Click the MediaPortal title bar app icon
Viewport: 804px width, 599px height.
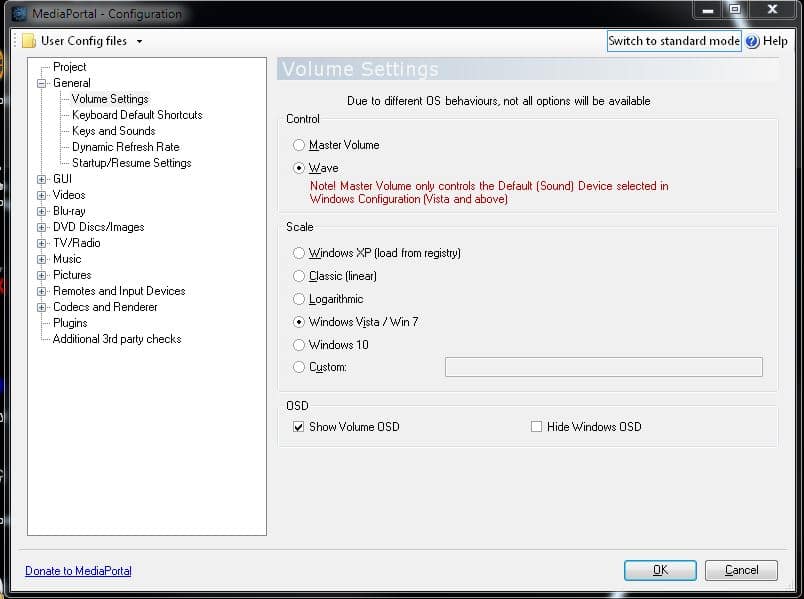click(19, 14)
